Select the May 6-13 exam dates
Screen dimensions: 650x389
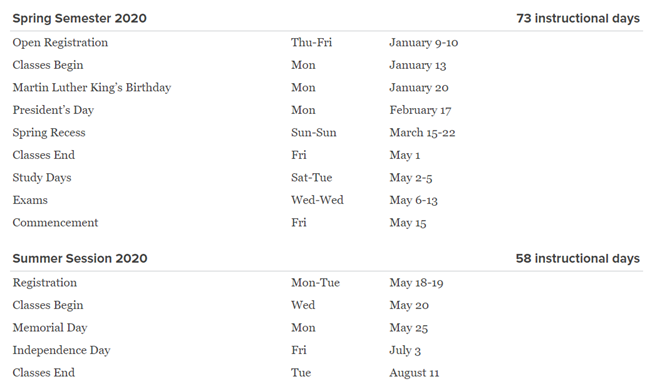click(x=413, y=200)
